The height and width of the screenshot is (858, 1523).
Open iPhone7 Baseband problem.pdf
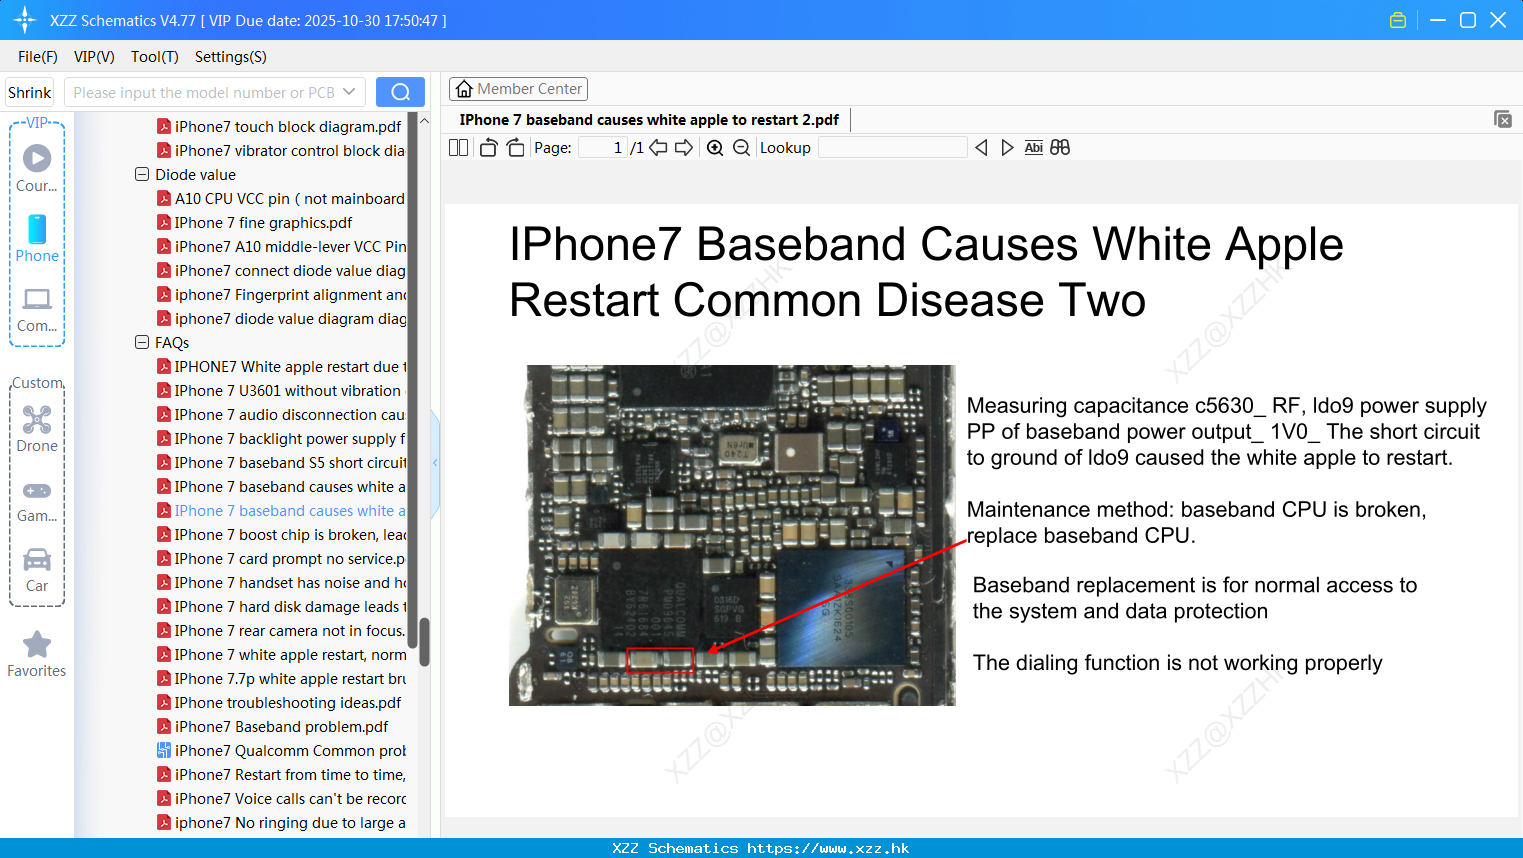point(273,726)
